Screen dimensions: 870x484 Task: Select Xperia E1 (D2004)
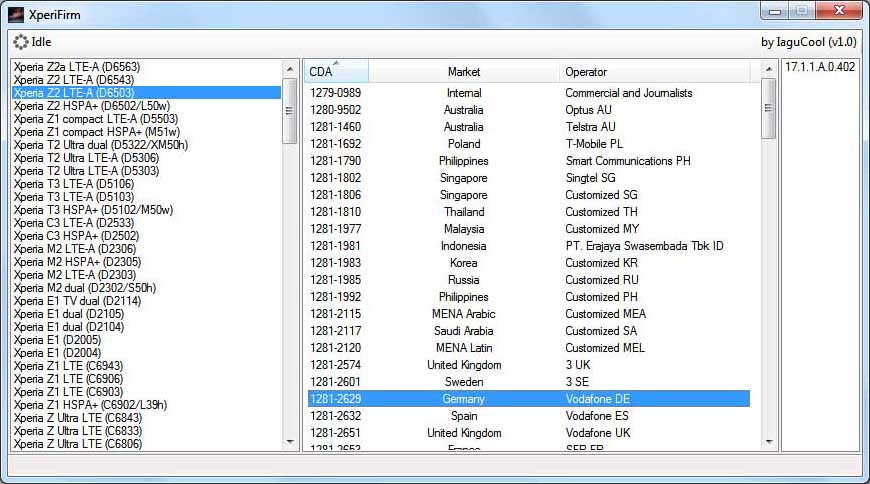(x=147, y=353)
